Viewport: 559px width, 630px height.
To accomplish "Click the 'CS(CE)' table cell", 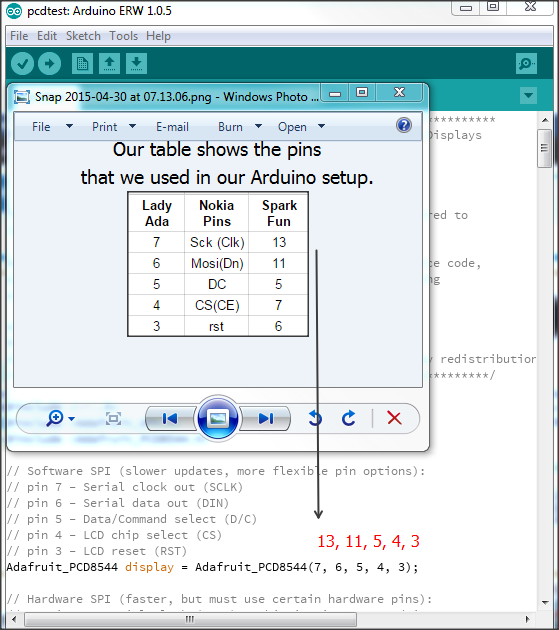I will 217,305.
